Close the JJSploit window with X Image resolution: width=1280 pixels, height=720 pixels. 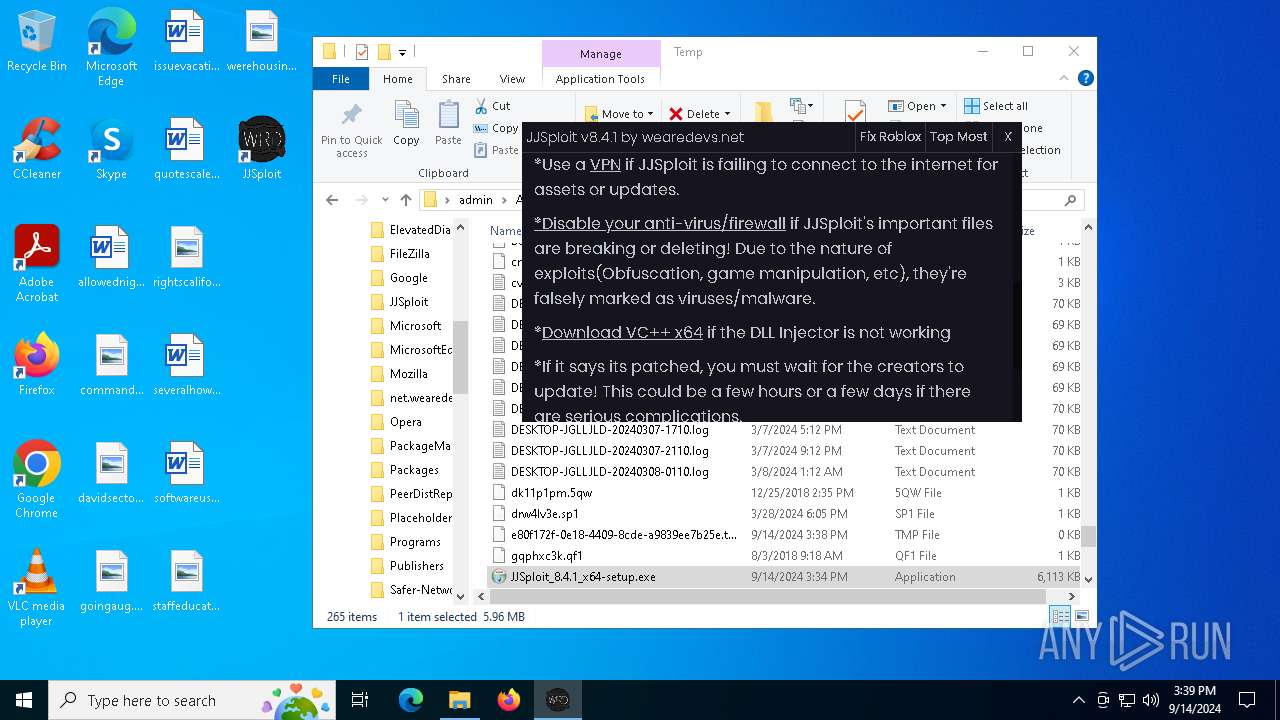pos(1008,137)
